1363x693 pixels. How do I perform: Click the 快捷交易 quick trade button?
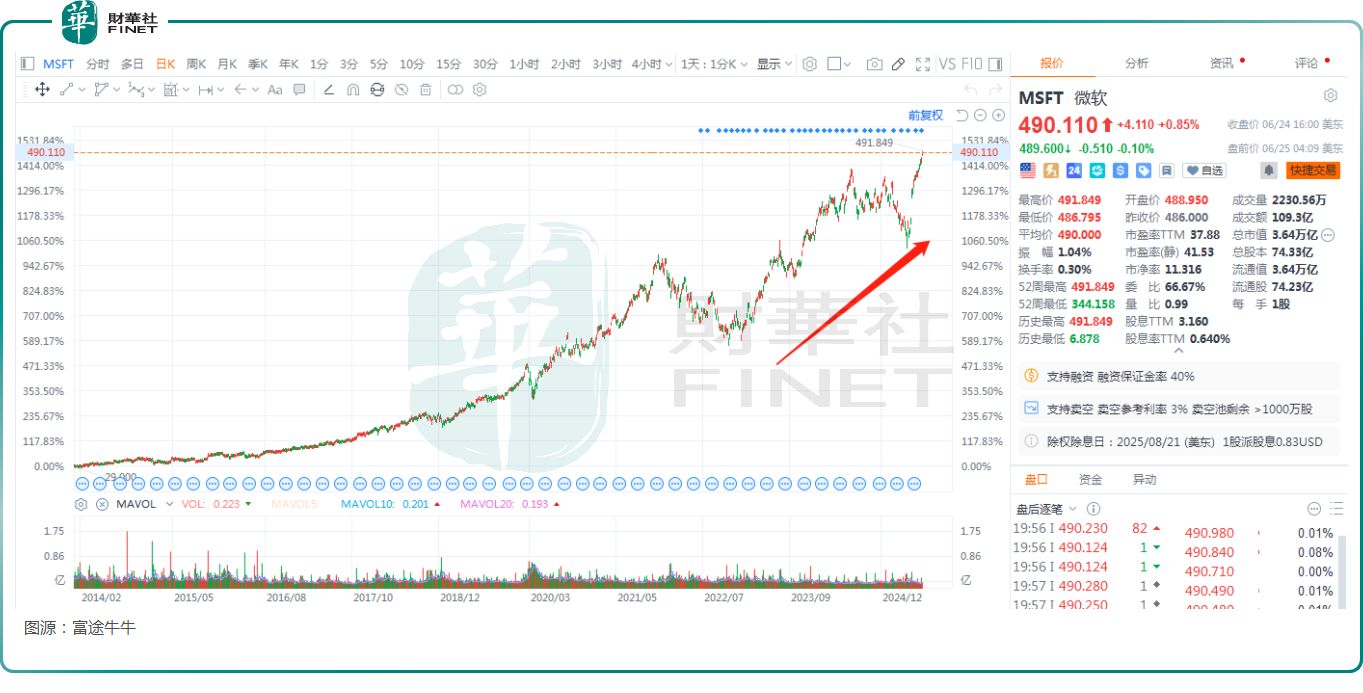click(1313, 171)
